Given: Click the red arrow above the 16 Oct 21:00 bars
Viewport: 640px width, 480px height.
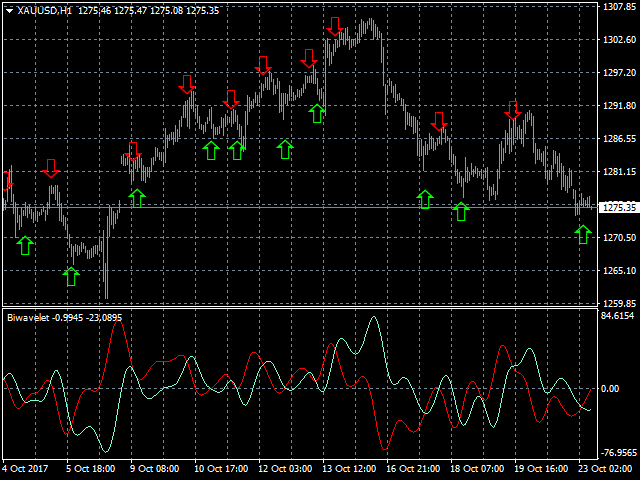Looking at the screenshot, I should click(439, 122).
